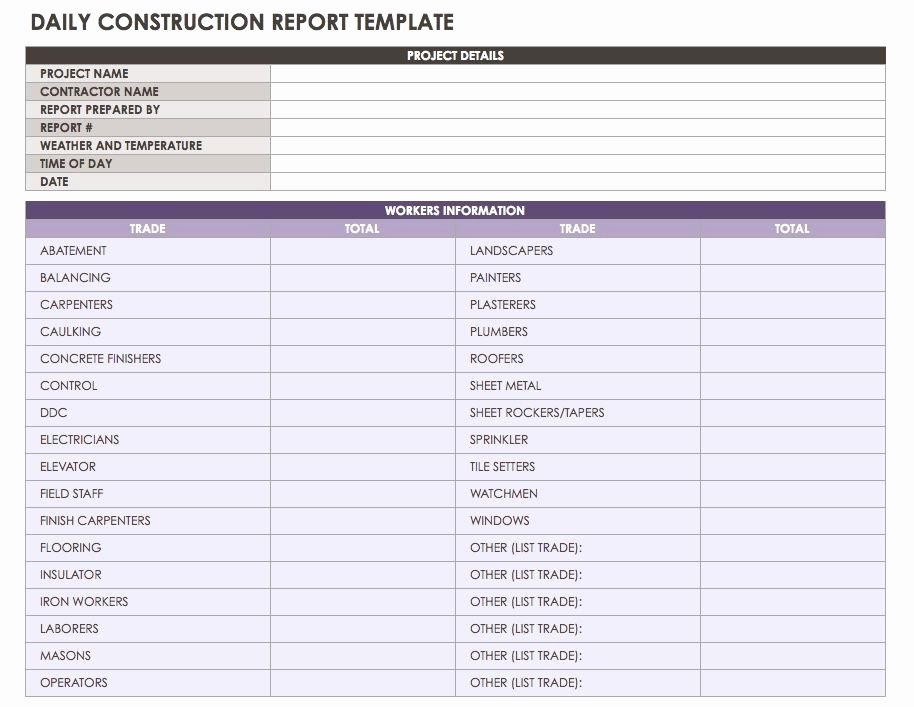Select the IRON WORKERS trade cell

(148, 602)
